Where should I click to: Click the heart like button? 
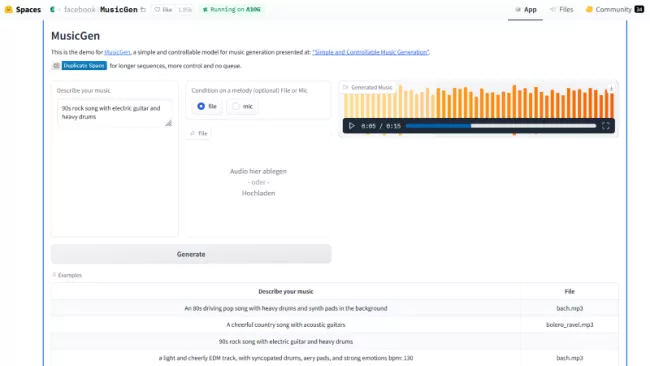pyautogui.click(x=163, y=9)
